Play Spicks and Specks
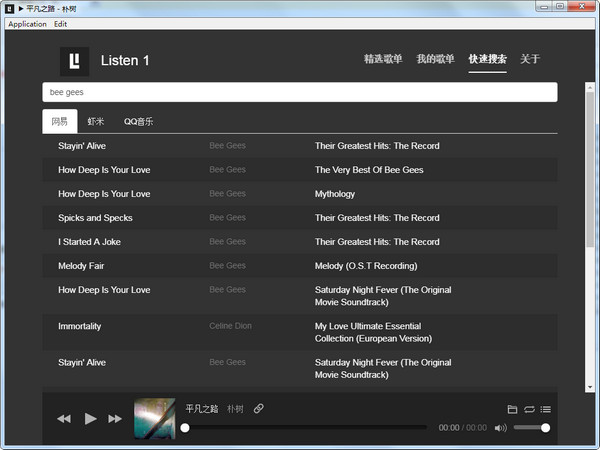Screen dimensions: 600x450 point(95,218)
